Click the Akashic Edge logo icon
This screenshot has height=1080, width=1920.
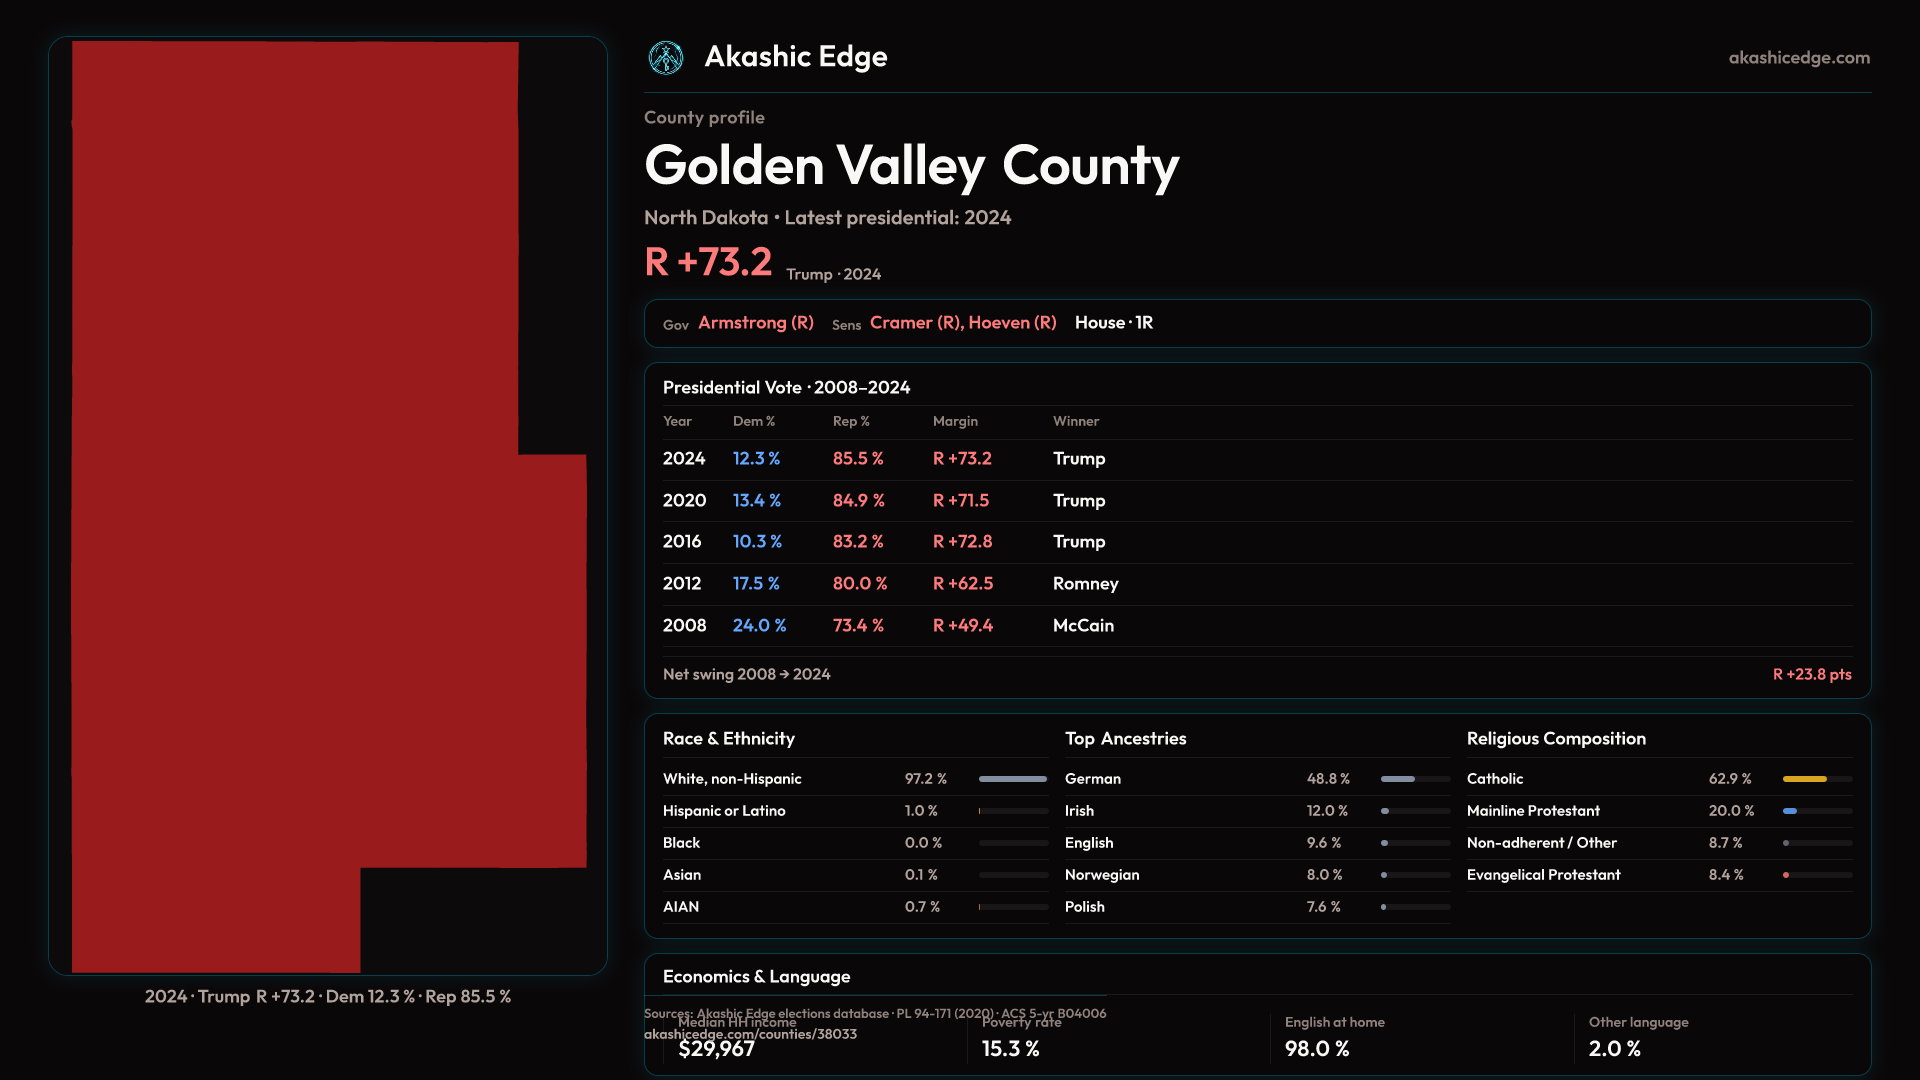(665, 58)
